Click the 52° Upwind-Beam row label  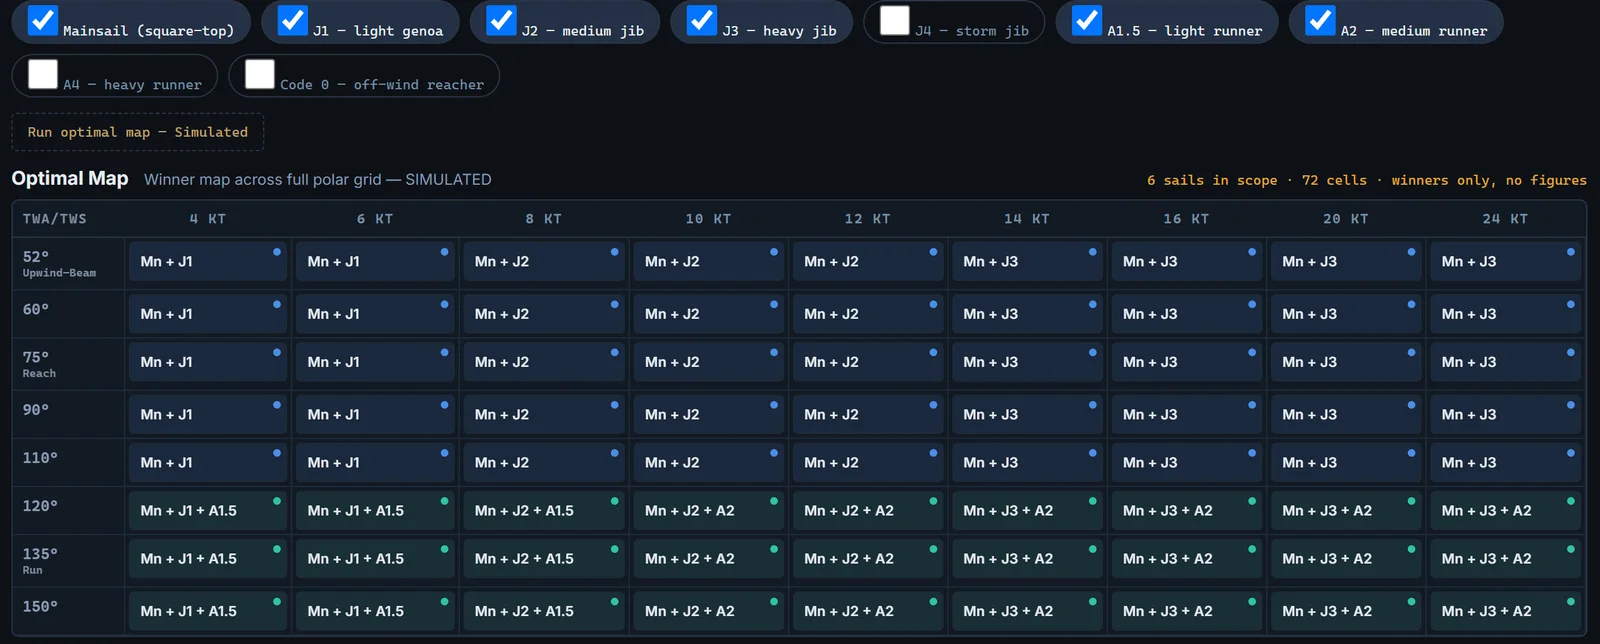click(60, 264)
